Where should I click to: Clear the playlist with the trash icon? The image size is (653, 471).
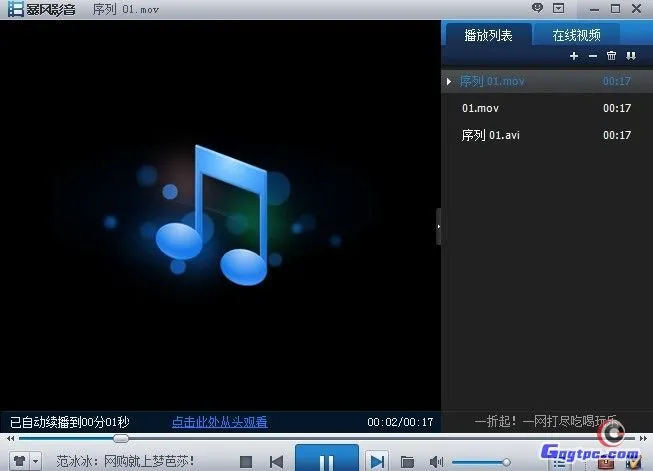pos(611,57)
